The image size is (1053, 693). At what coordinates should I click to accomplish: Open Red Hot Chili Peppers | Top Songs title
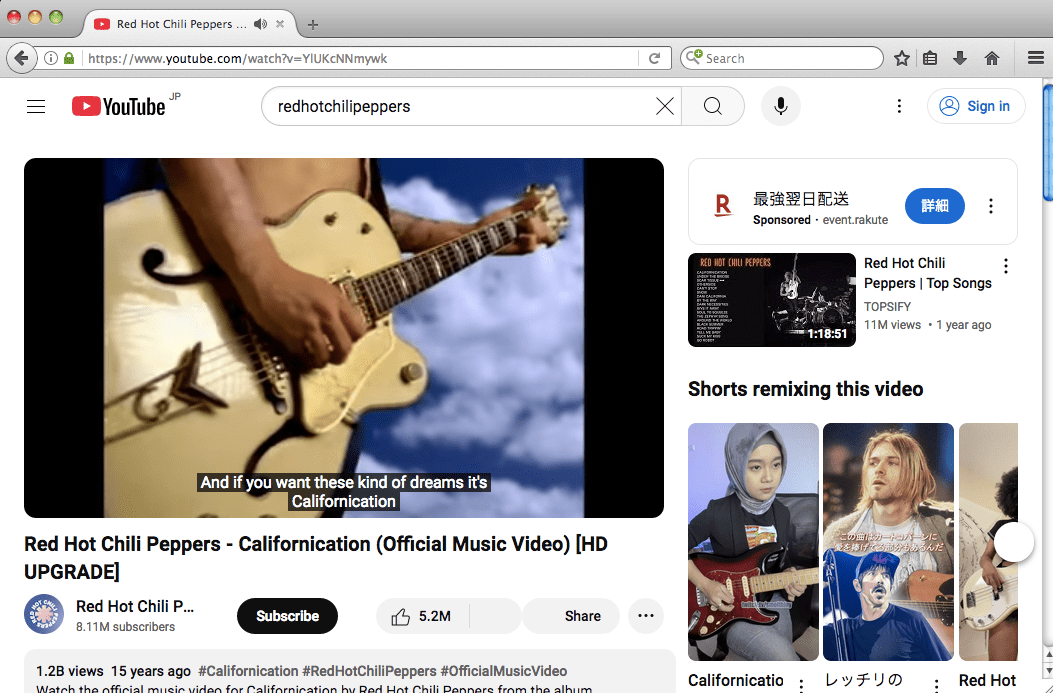927,273
